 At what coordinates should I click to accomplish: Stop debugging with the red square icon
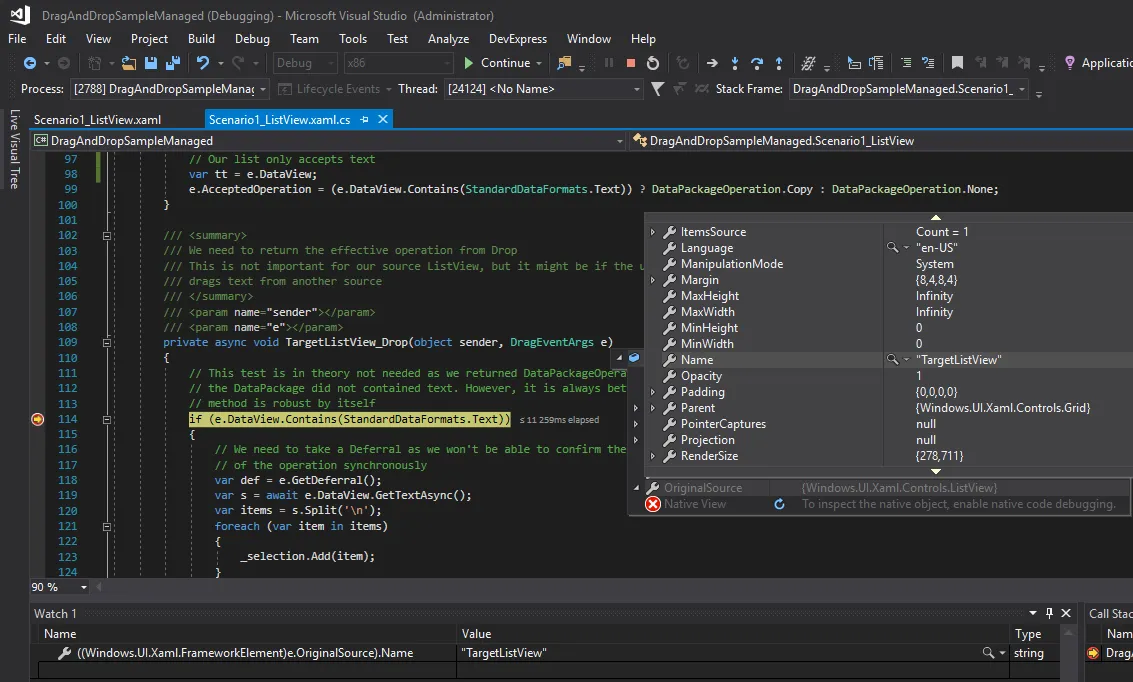631,63
